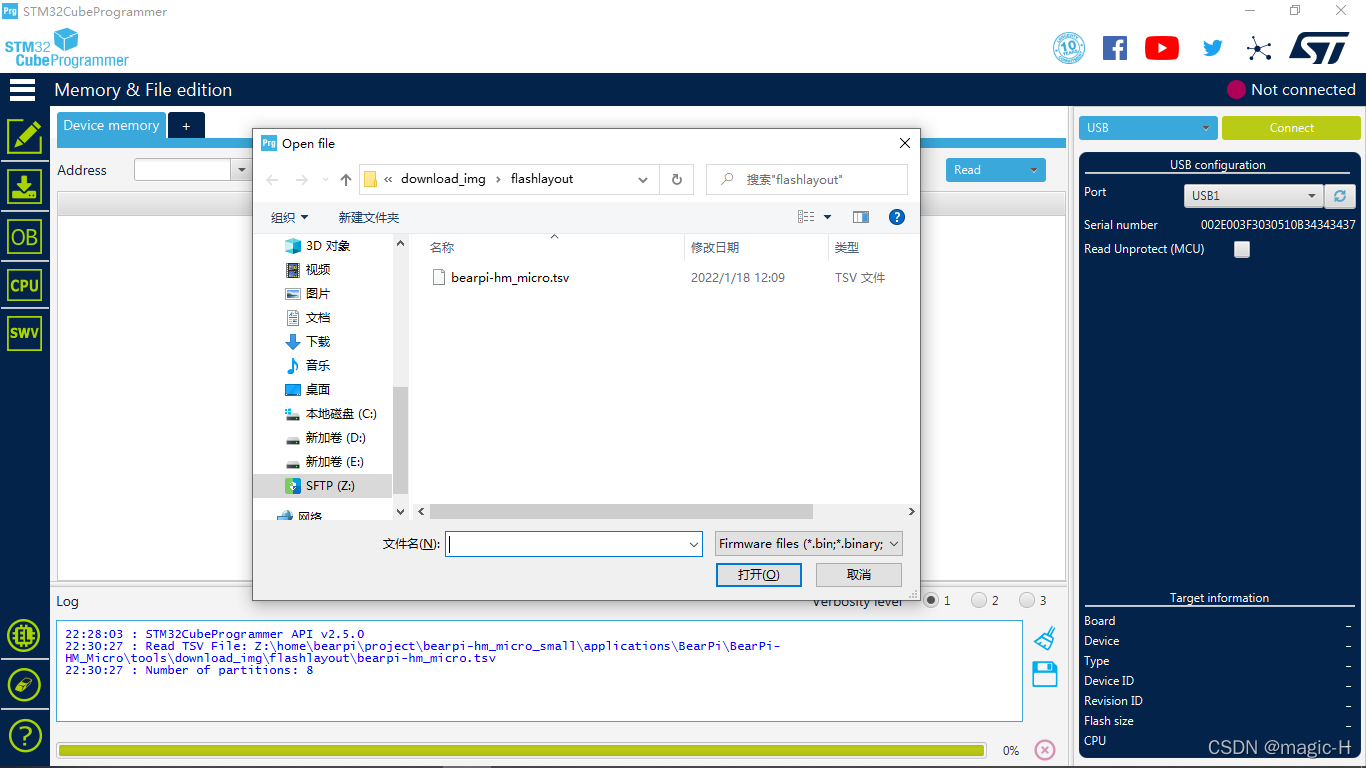The width and height of the screenshot is (1366, 768).
Task: Toggle Read Unprotect (MCU) checkbox
Action: point(1242,250)
